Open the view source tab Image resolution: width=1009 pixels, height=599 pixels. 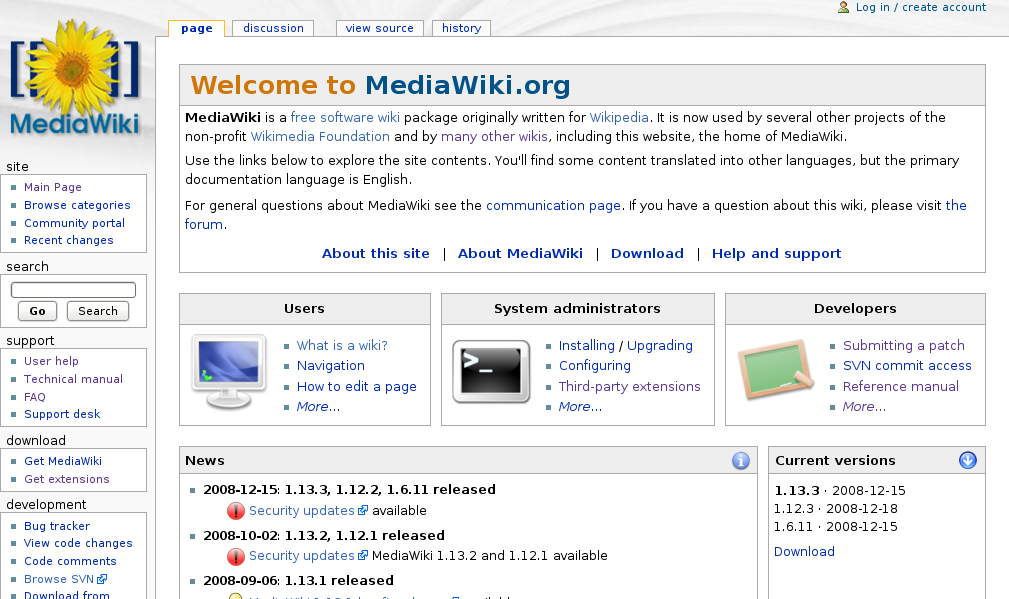tap(380, 28)
